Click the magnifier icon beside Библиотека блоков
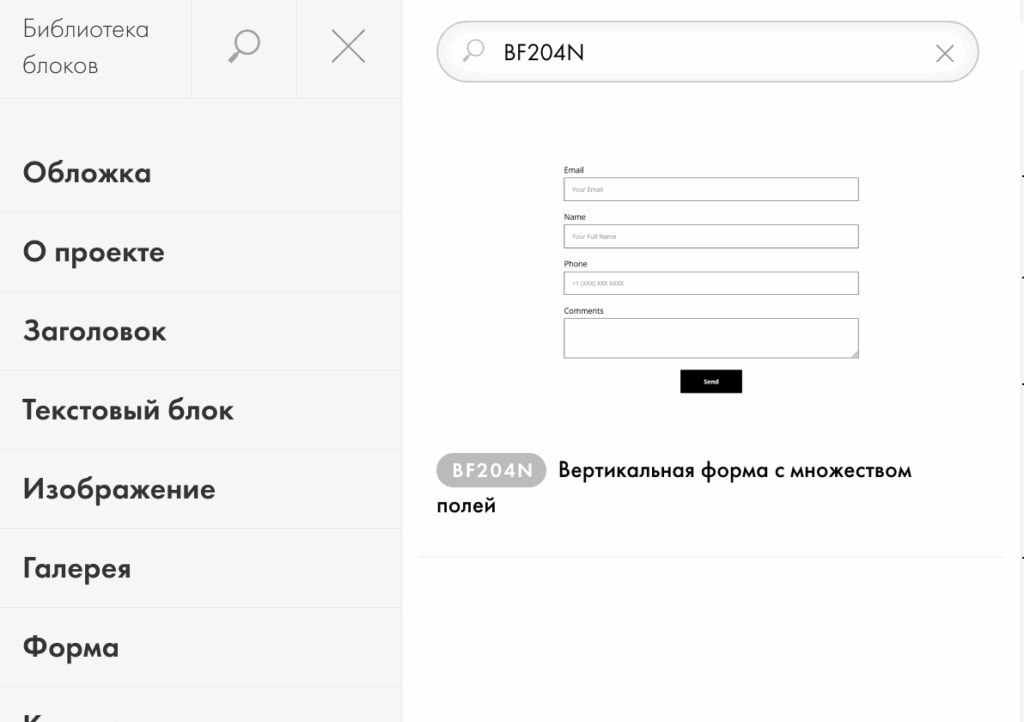This screenshot has width=1024, height=722. click(x=244, y=47)
